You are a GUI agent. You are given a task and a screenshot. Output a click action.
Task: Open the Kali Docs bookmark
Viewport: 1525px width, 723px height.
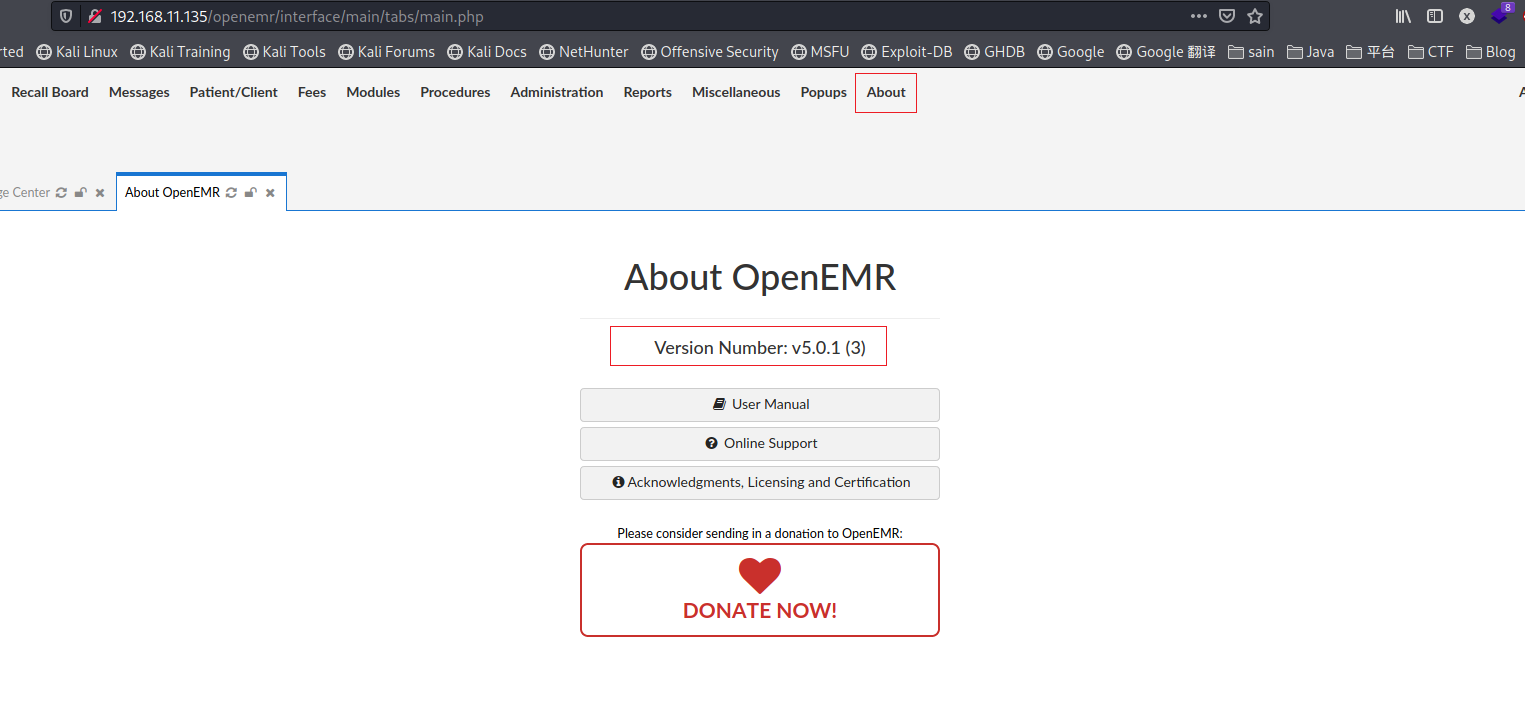[487, 52]
